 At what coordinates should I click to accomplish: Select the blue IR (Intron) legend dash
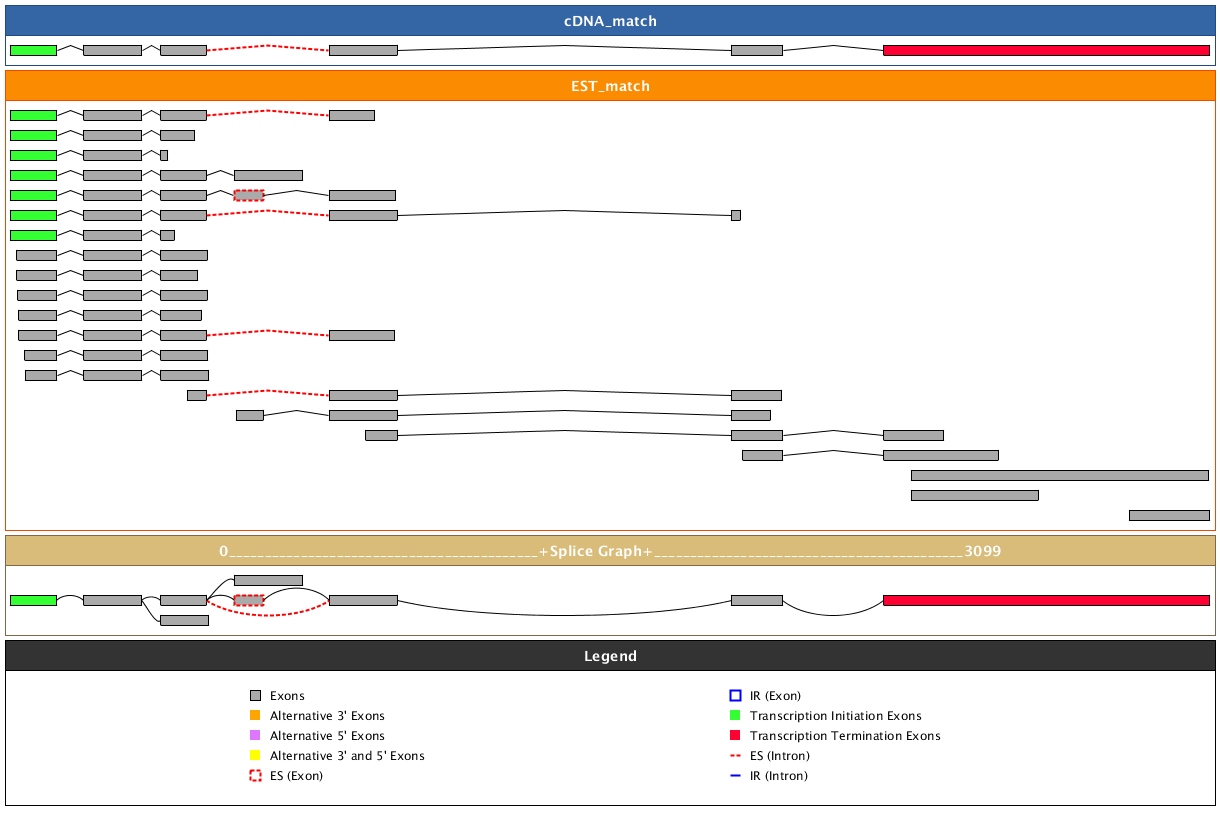pyautogui.click(x=735, y=776)
